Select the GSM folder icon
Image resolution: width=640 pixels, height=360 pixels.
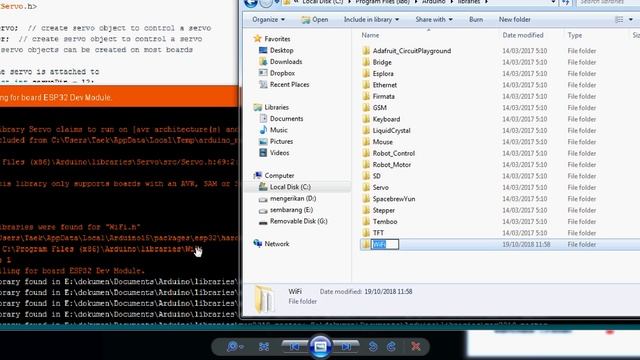(x=366, y=108)
